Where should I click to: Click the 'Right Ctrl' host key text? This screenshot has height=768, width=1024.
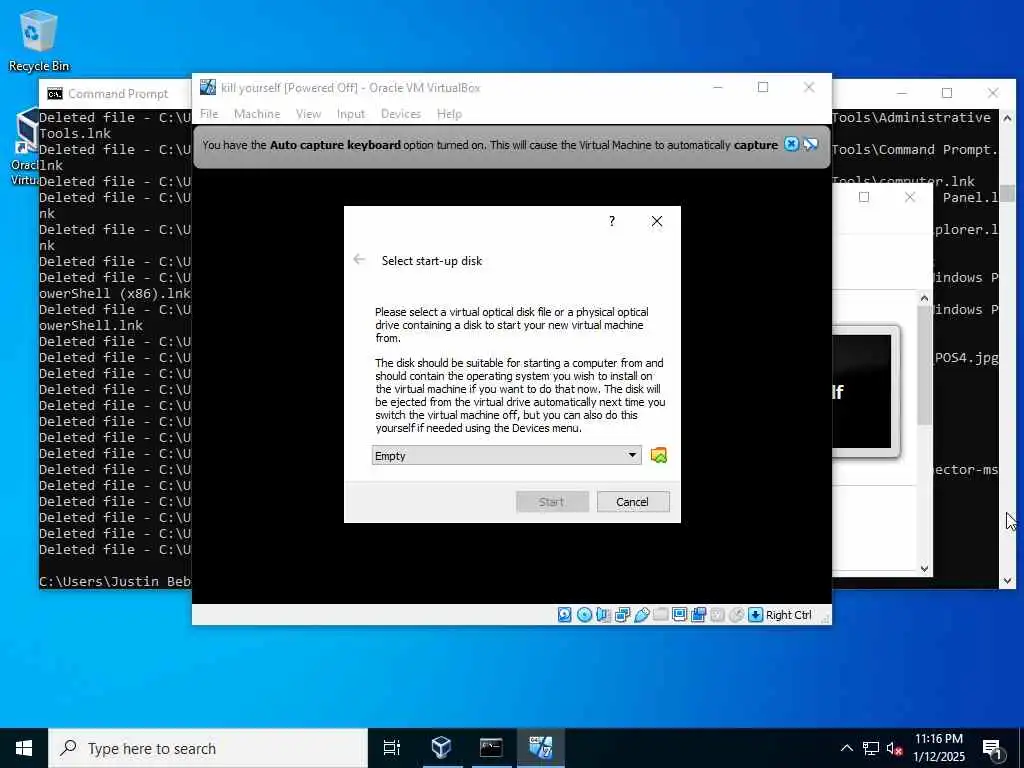(x=788, y=615)
